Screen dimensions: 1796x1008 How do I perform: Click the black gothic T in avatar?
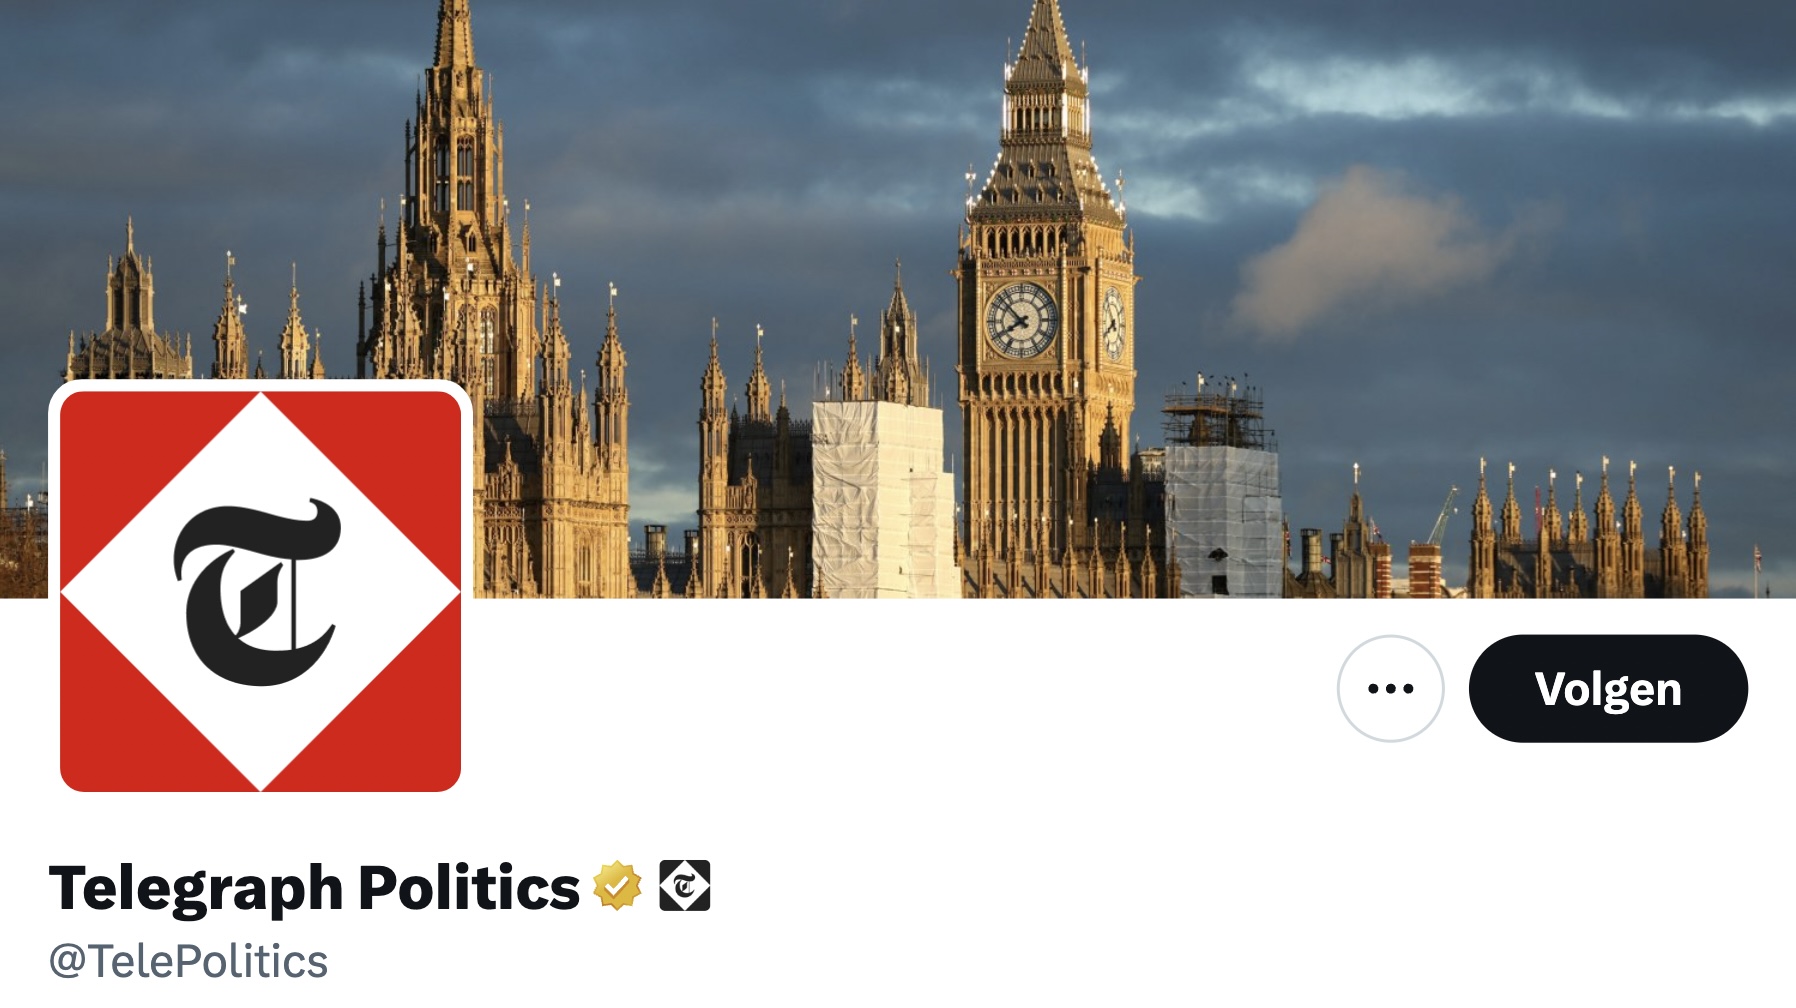pyautogui.click(x=257, y=592)
